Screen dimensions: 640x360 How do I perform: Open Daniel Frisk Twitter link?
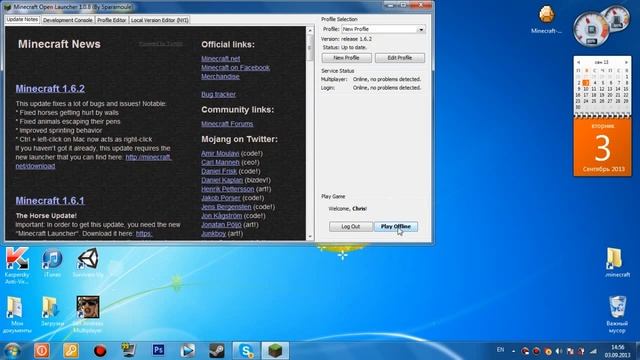tap(219, 171)
